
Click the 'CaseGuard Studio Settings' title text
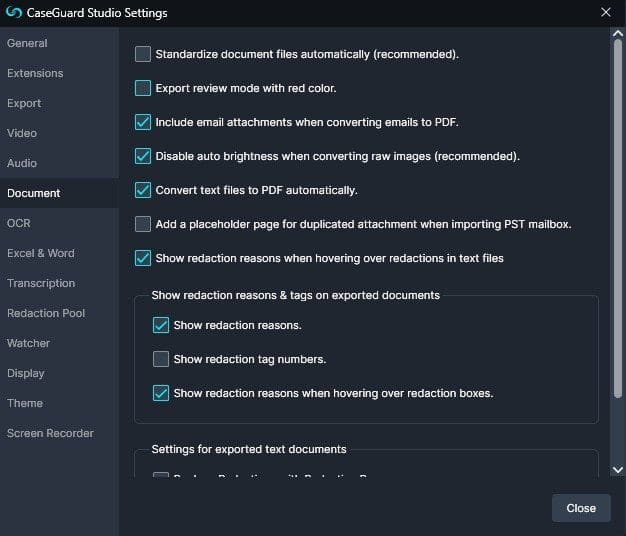pos(97,13)
